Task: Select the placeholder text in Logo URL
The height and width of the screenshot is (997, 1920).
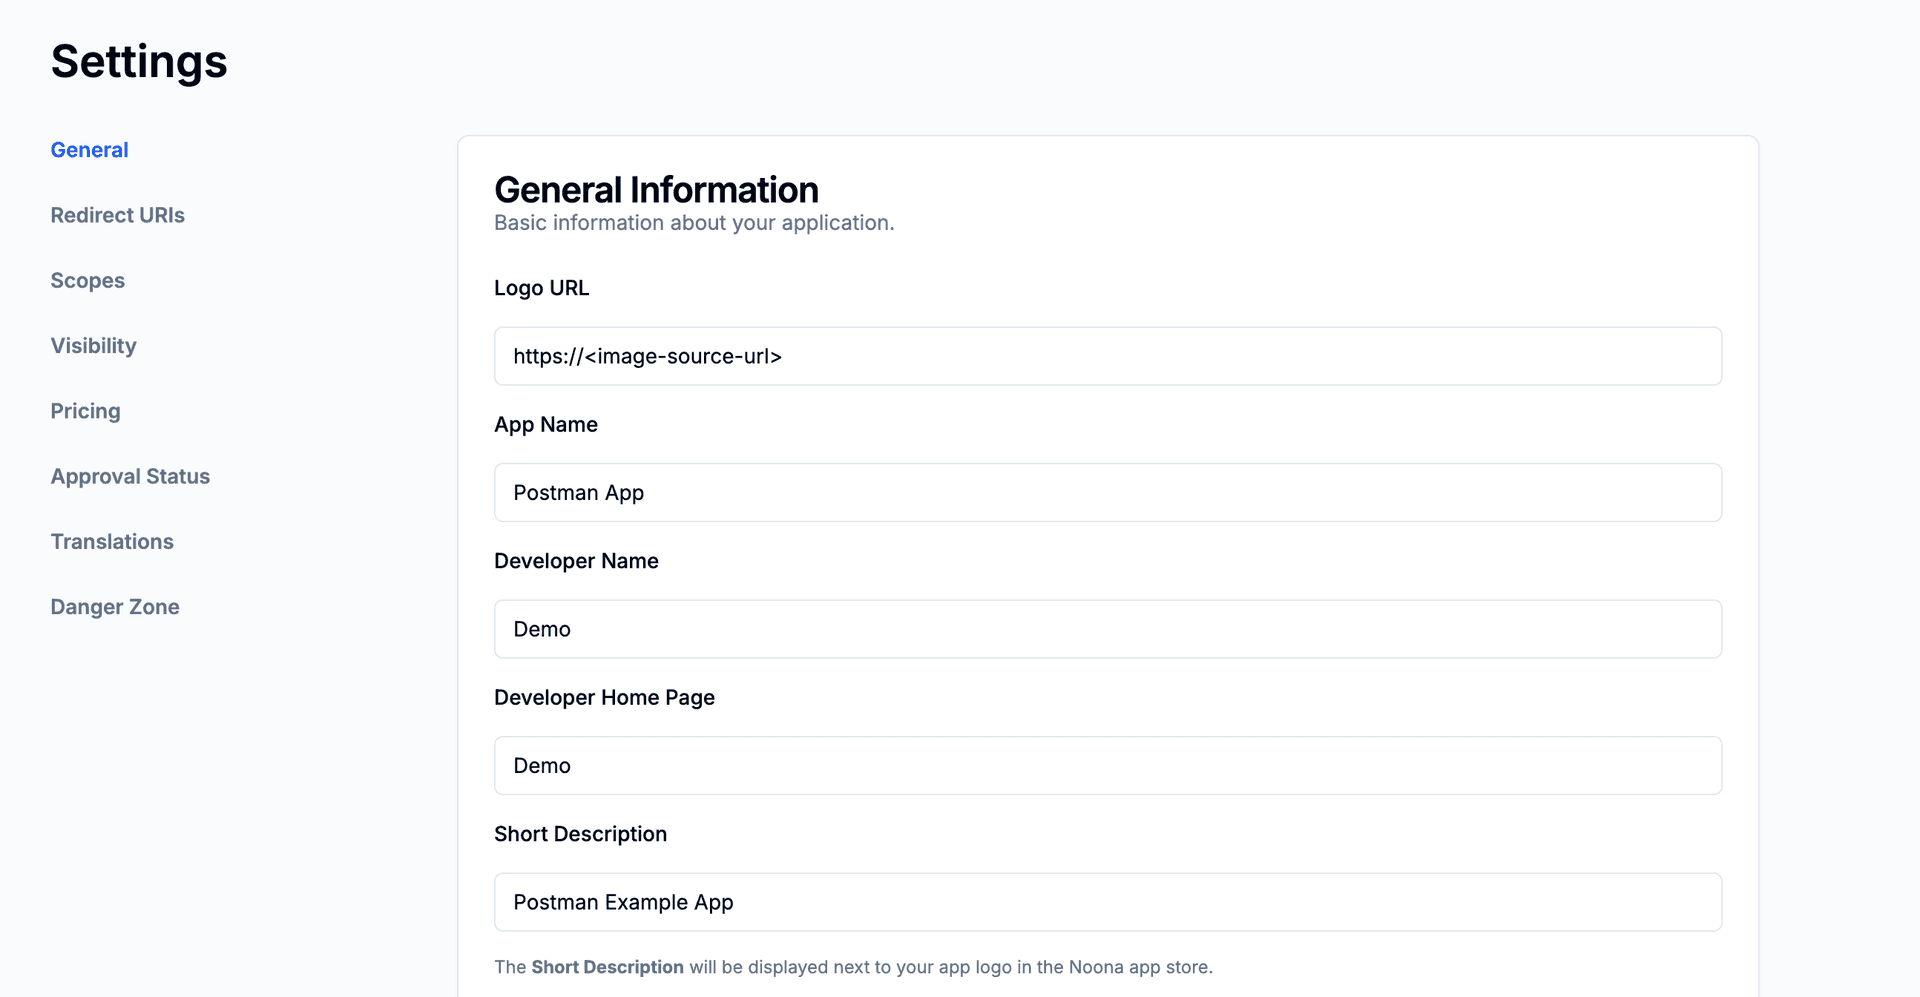Action: click(648, 355)
